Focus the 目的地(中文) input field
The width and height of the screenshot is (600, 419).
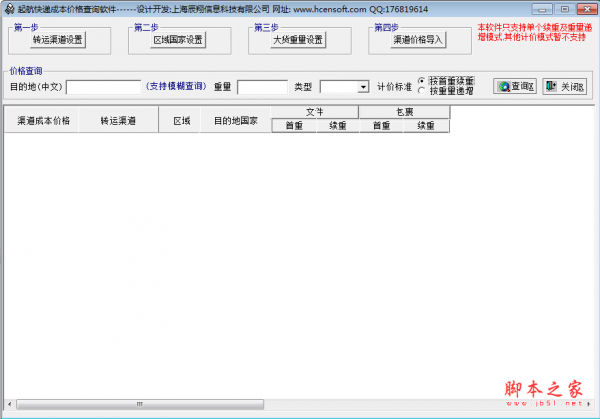(103, 87)
